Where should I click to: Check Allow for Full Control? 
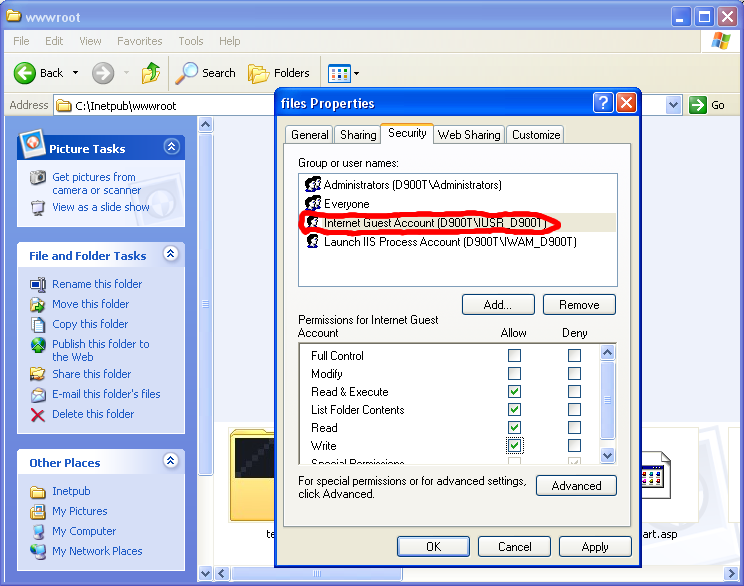(514, 355)
